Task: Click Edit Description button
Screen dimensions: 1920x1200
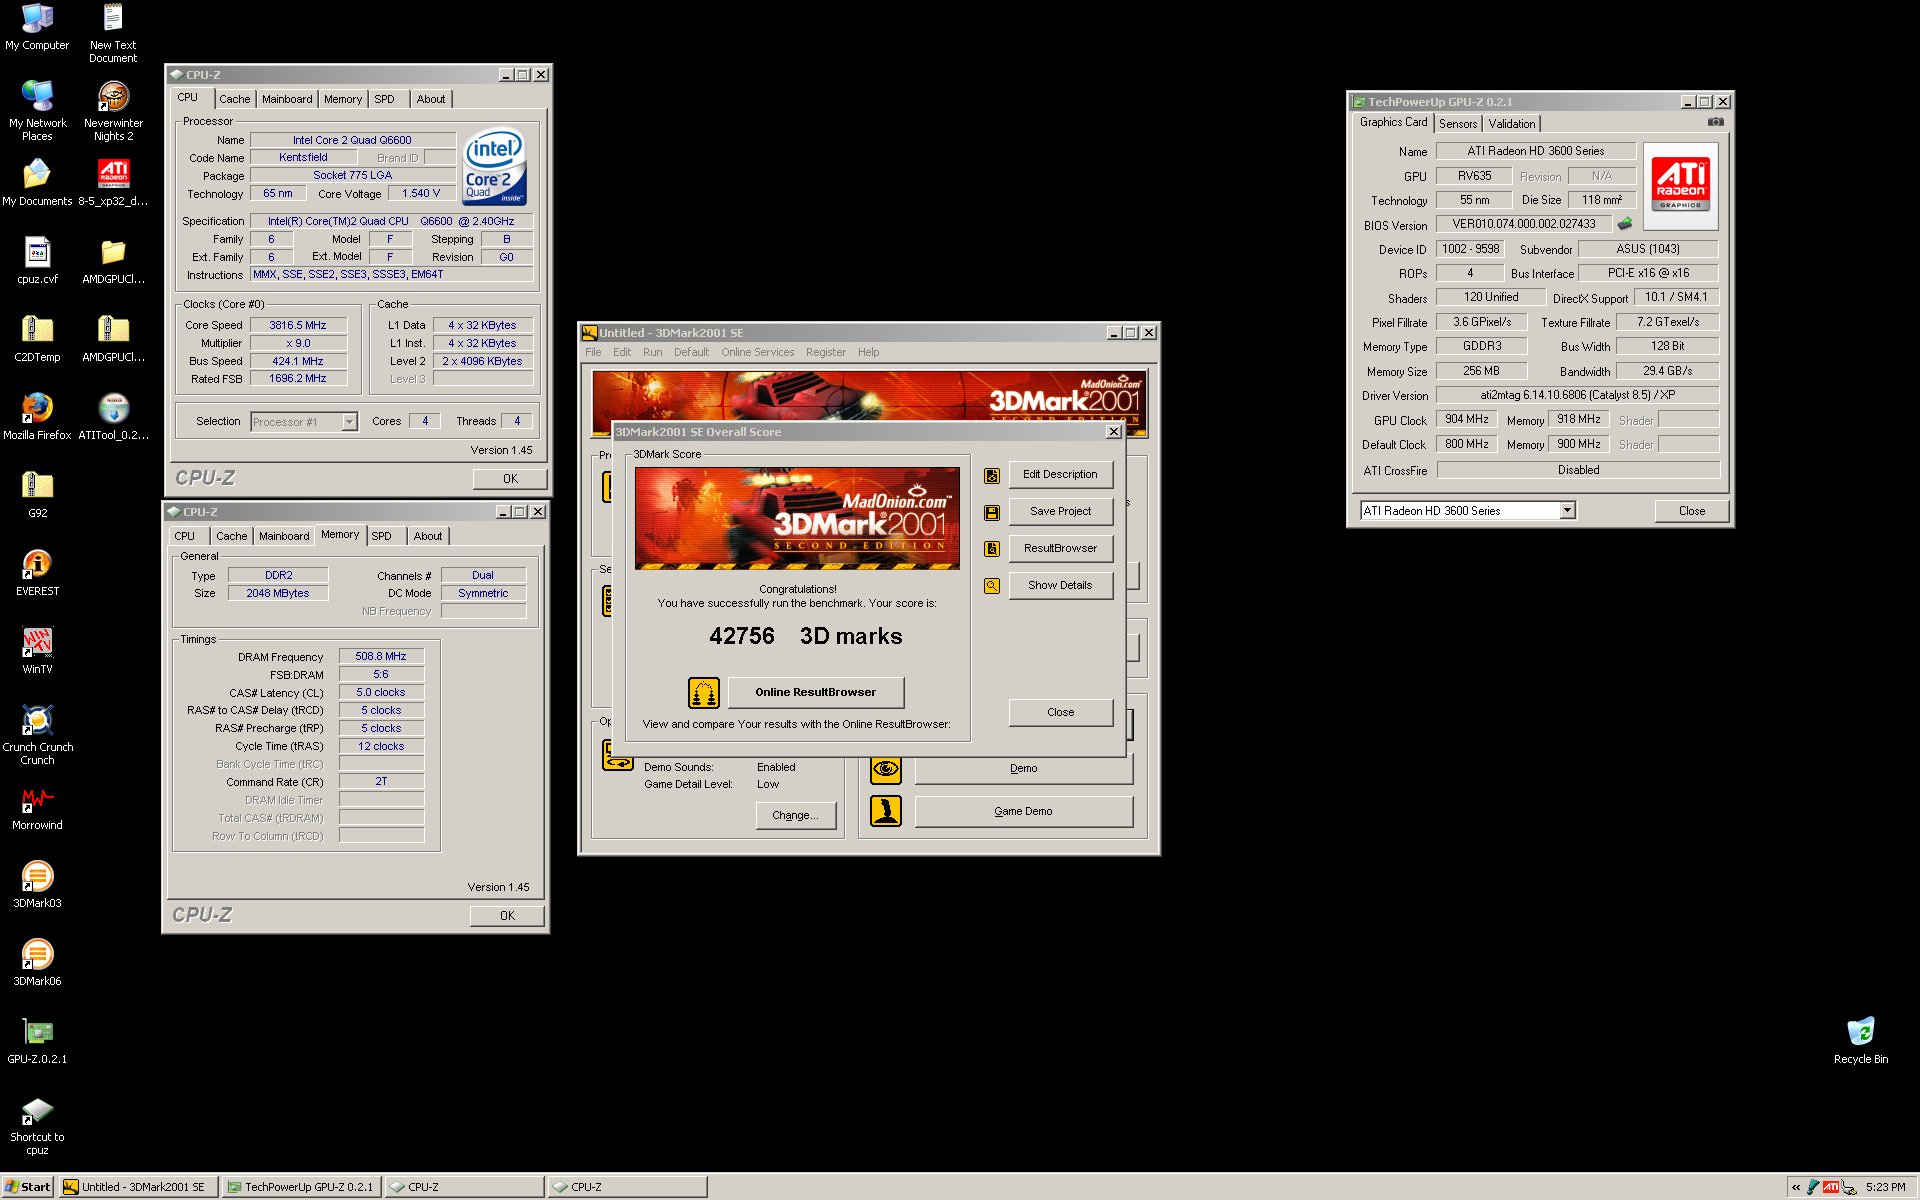Action: [x=1060, y=475]
